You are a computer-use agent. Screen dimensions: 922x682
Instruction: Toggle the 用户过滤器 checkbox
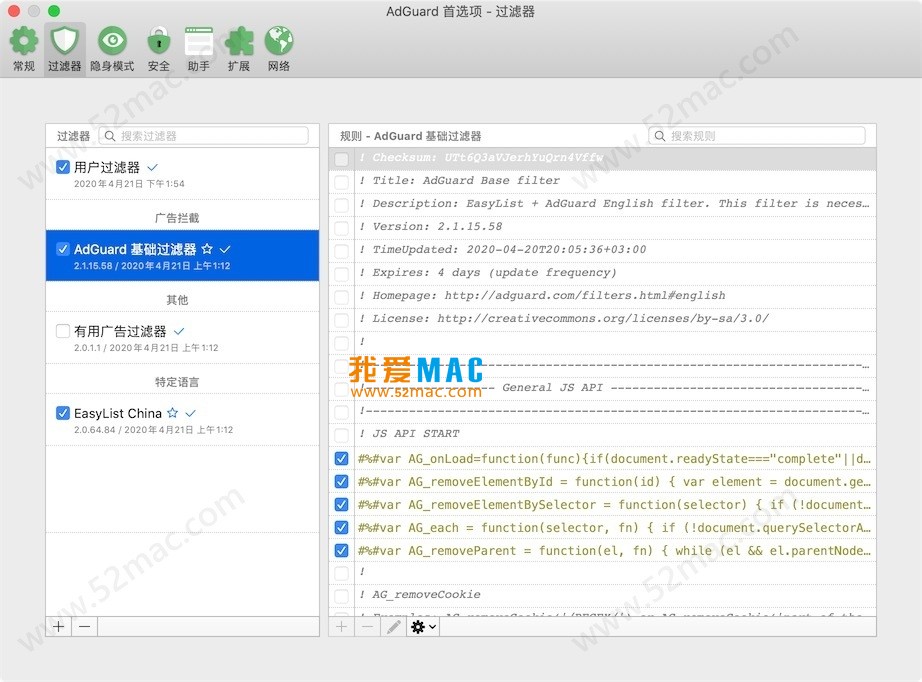(x=63, y=167)
